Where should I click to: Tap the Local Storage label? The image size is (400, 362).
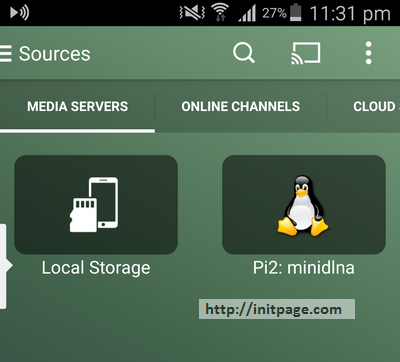pyautogui.click(x=96, y=268)
